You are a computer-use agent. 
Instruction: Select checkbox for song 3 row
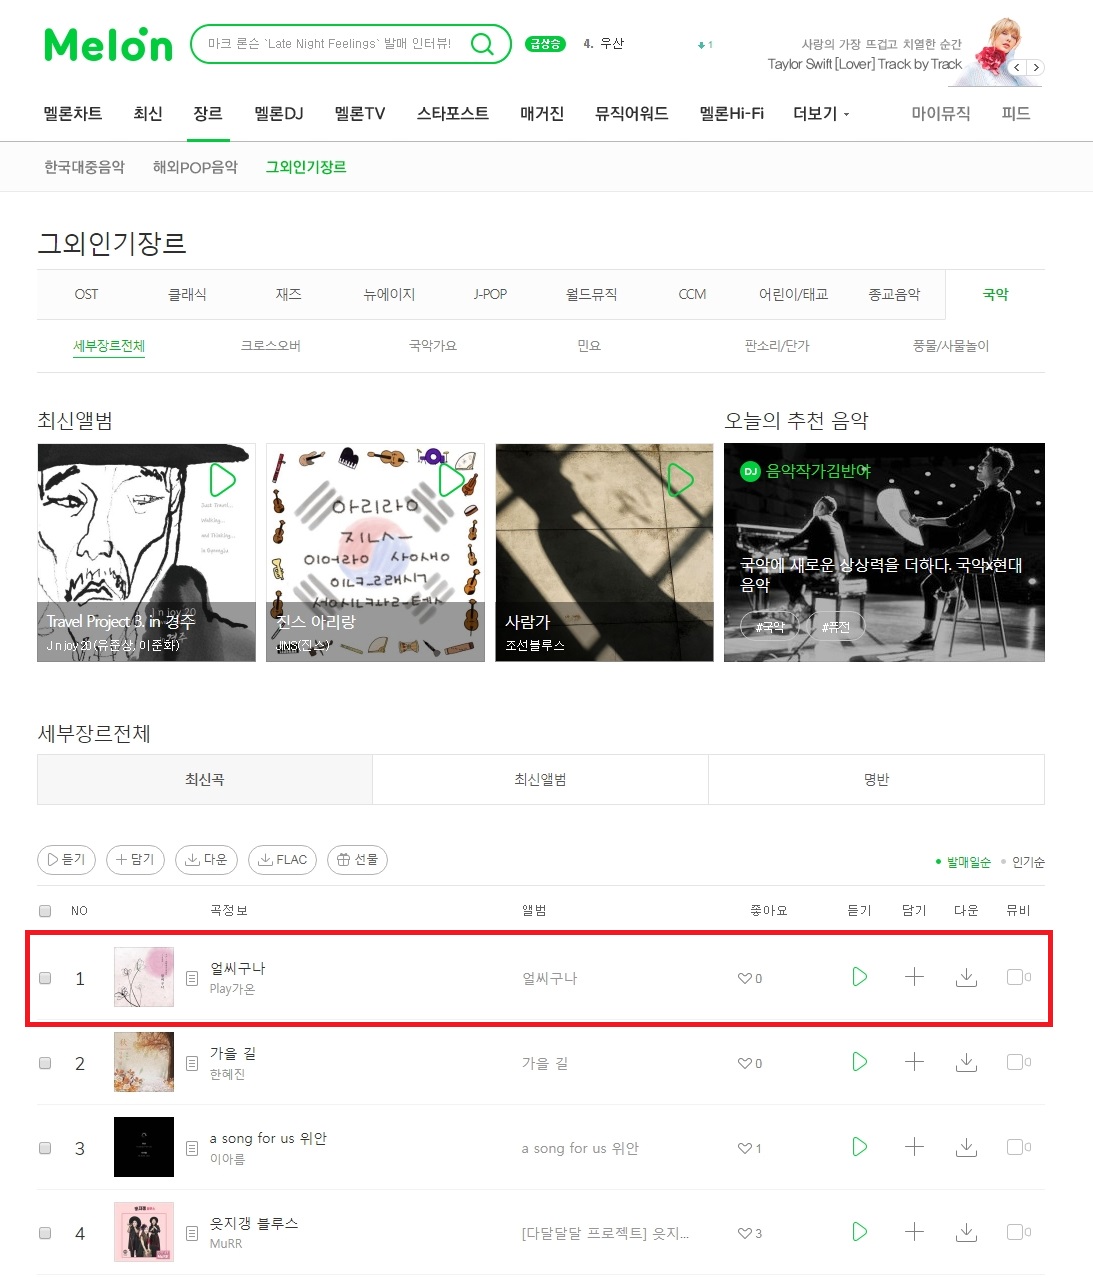coord(45,1148)
